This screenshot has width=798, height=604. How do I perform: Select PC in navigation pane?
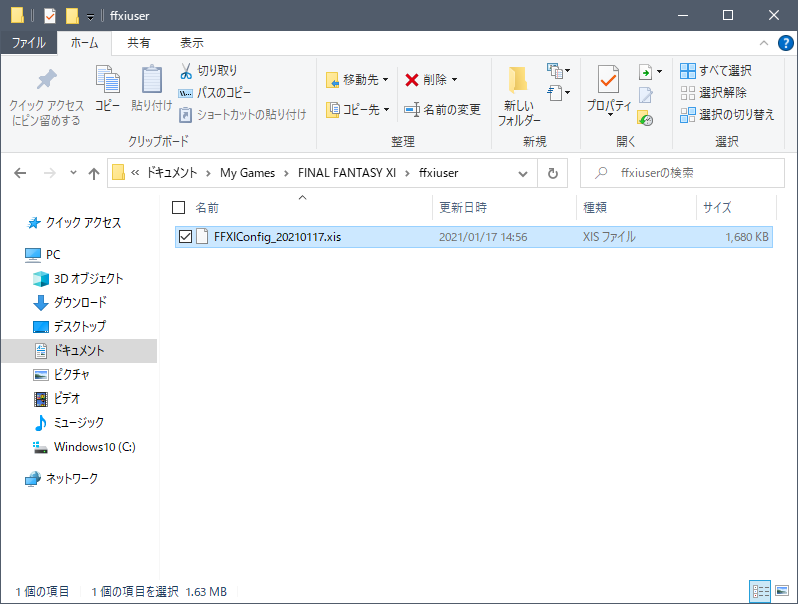[43, 254]
